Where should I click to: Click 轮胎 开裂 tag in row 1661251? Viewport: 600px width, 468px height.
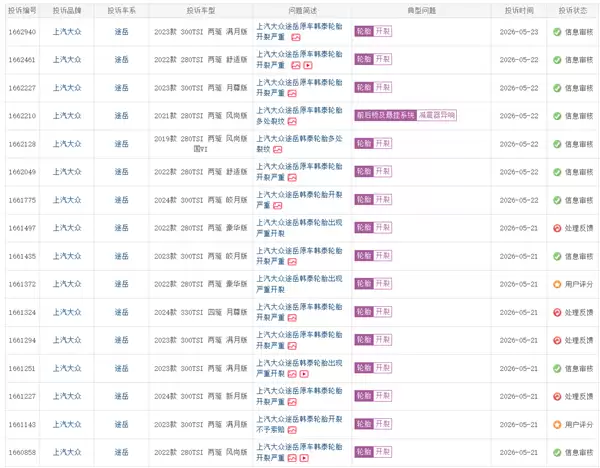(x=373, y=368)
